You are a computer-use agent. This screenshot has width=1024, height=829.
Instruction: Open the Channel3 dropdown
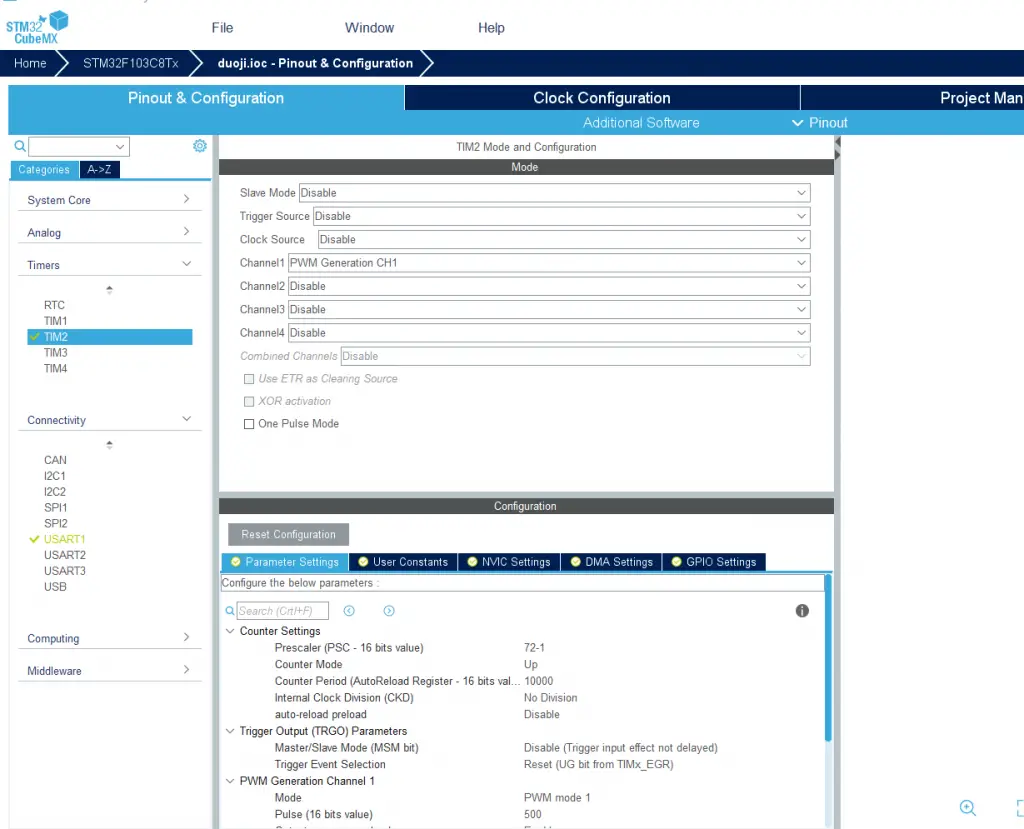click(549, 310)
